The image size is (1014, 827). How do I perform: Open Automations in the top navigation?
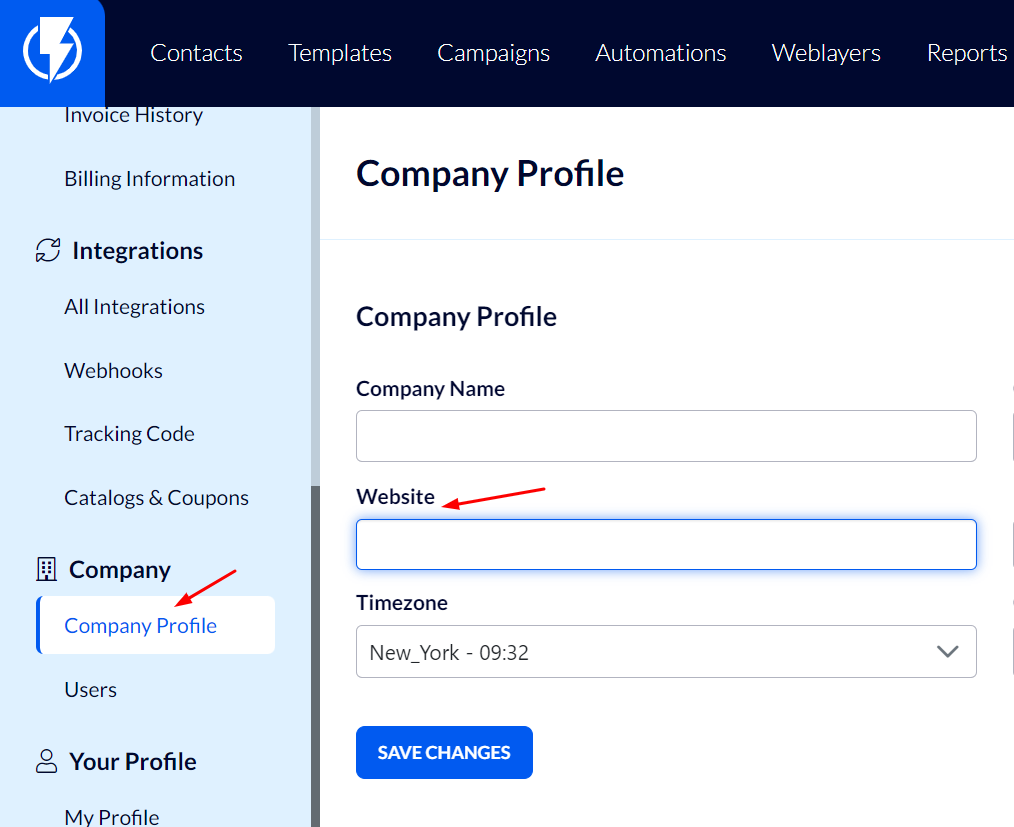(x=660, y=53)
